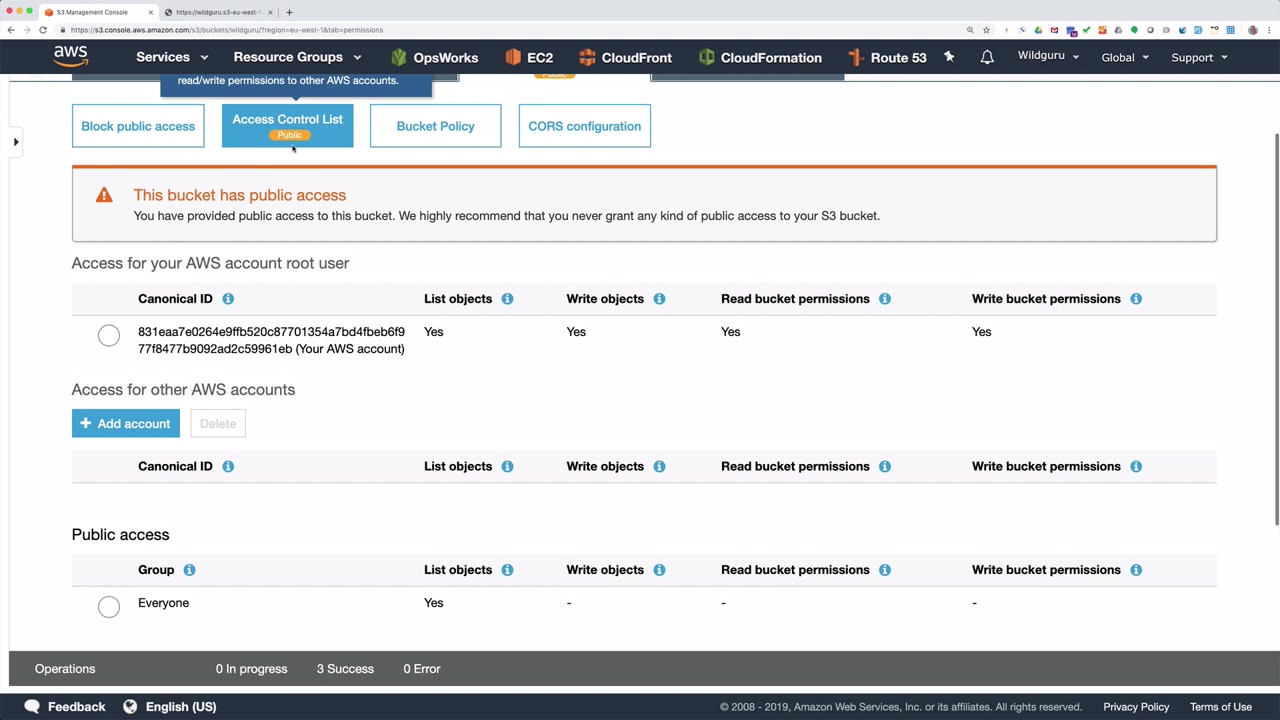Open the Wildguru account dropdown
The image size is (1280, 720).
click(x=1048, y=56)
